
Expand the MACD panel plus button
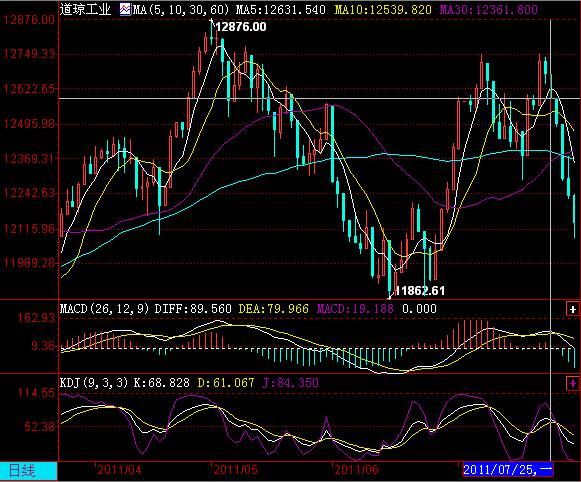point(573,309)
